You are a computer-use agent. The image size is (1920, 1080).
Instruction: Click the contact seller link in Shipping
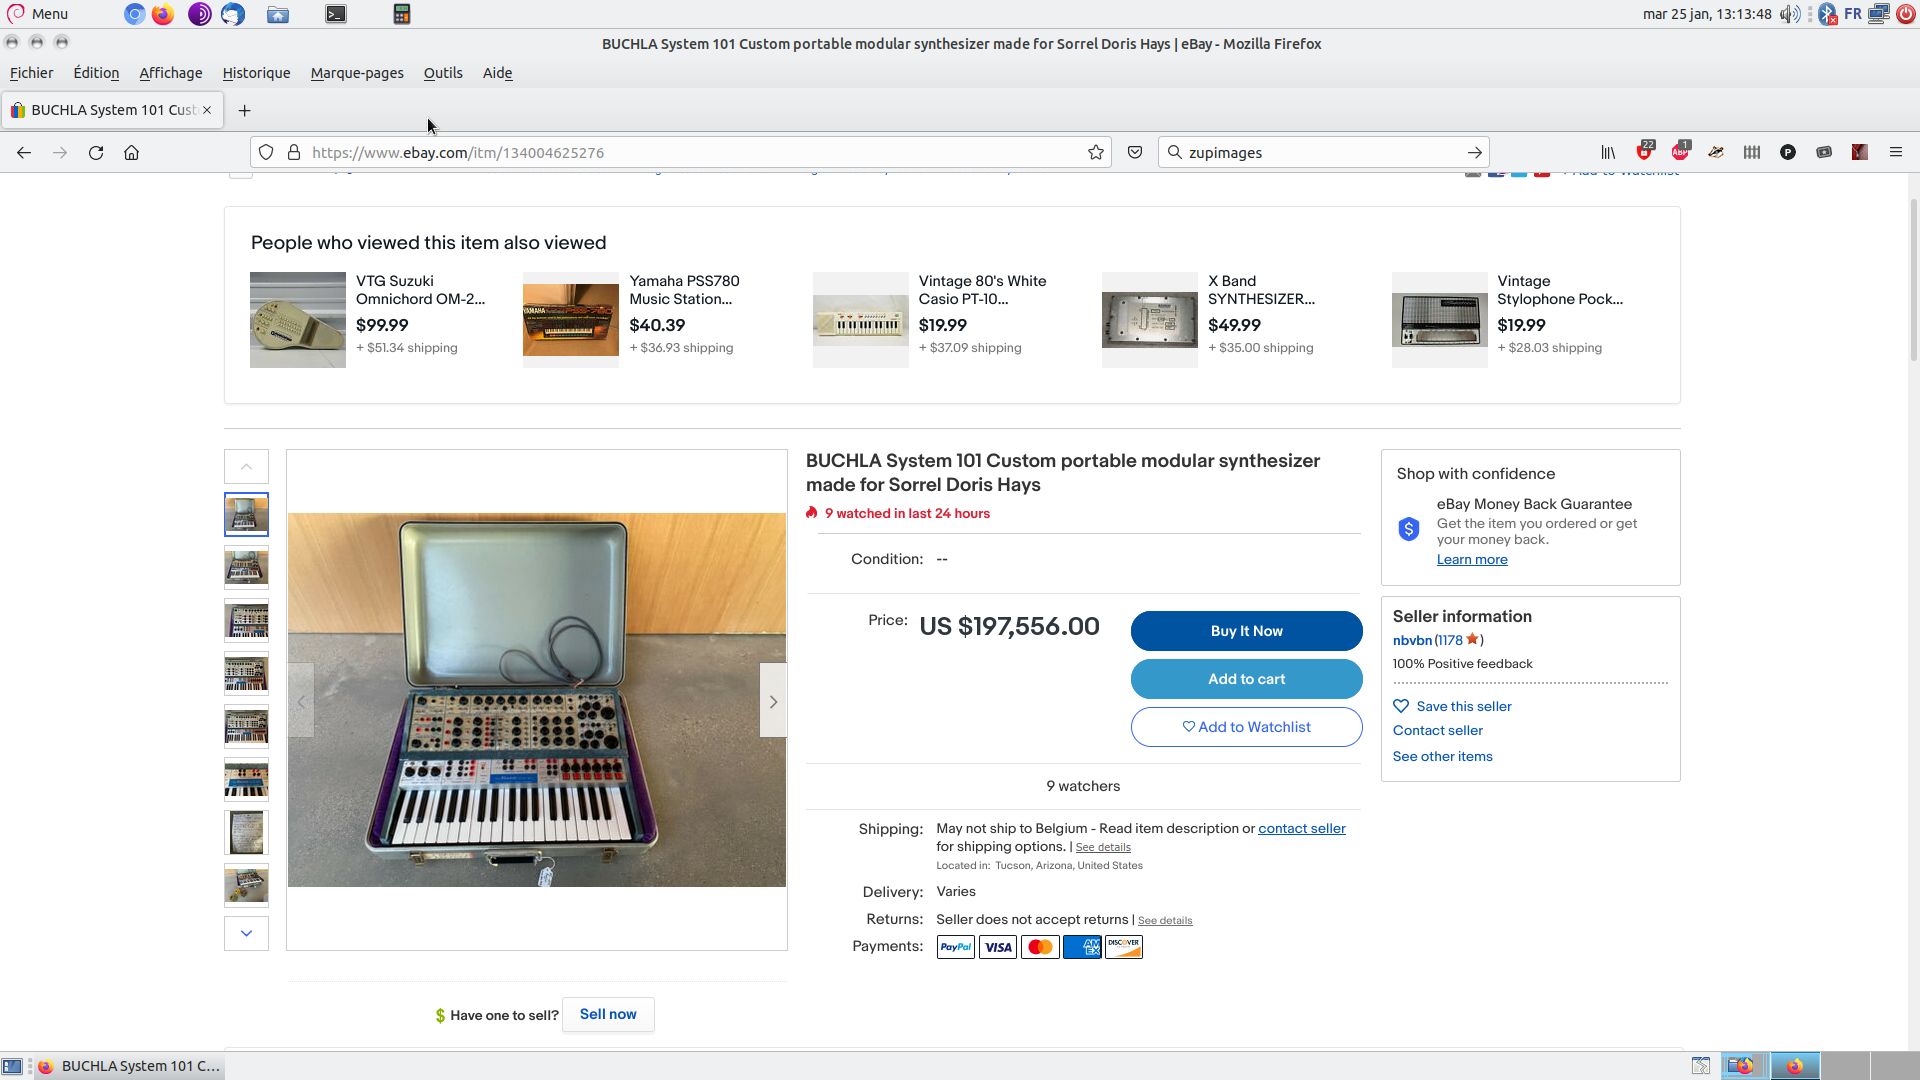coord(1301,828)
